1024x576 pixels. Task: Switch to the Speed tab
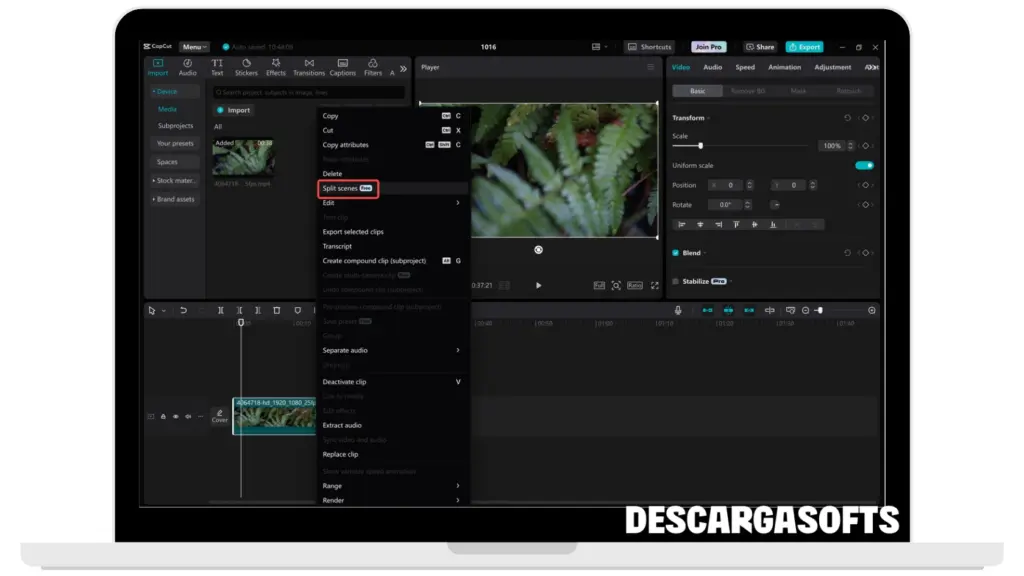(x=745, y=67)
